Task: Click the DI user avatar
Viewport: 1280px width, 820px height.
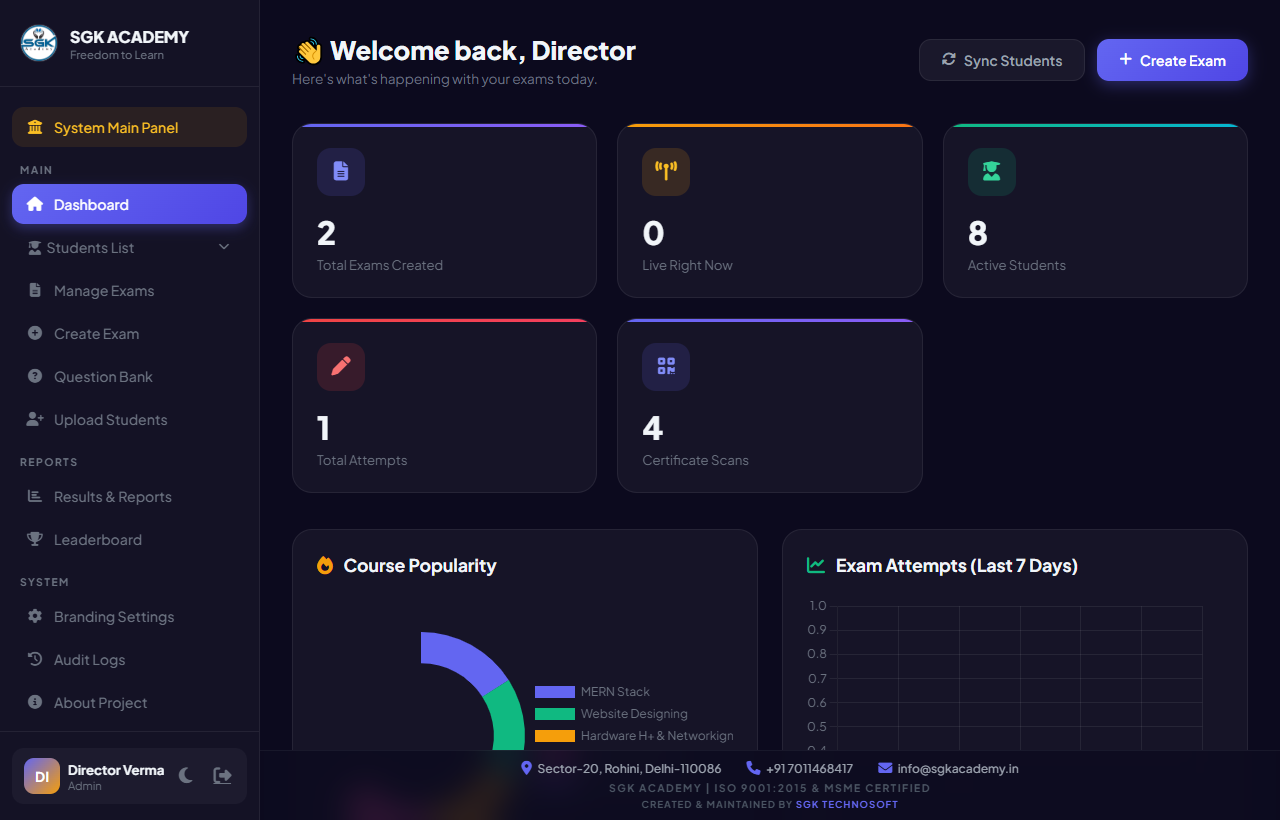Action: point(42,776)
